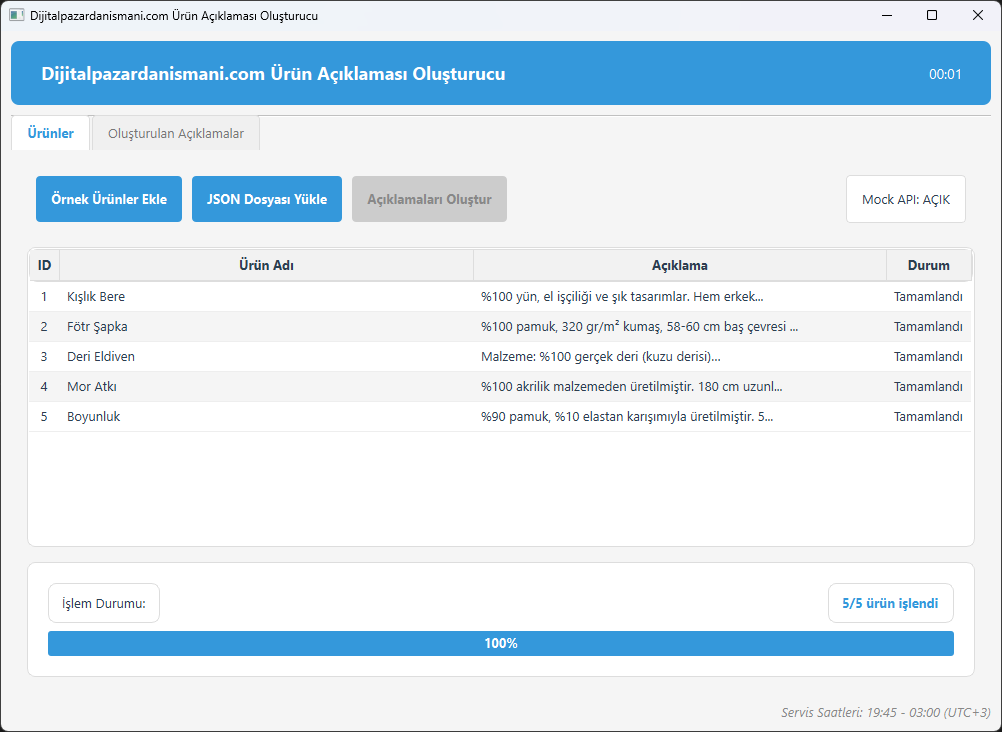Click ID cell 5 in the table
Image resolution: width=1002 pixels, height=732 pixels.
pos(44,417)
